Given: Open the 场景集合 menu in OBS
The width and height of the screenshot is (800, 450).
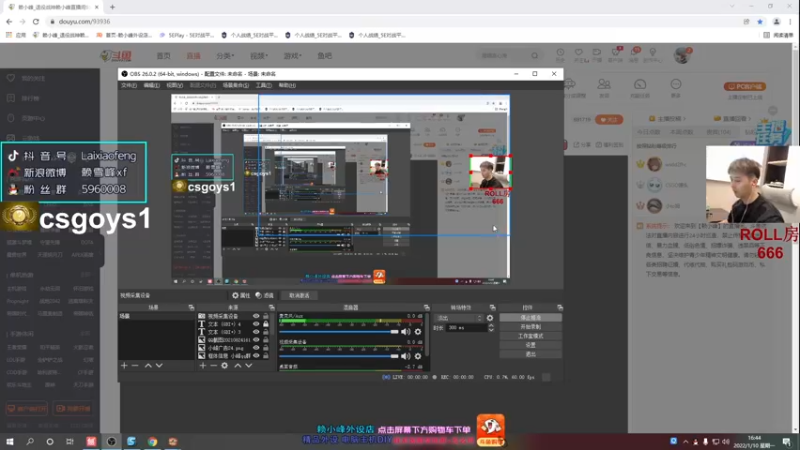Looking at the screenshot, I should 236,85.
